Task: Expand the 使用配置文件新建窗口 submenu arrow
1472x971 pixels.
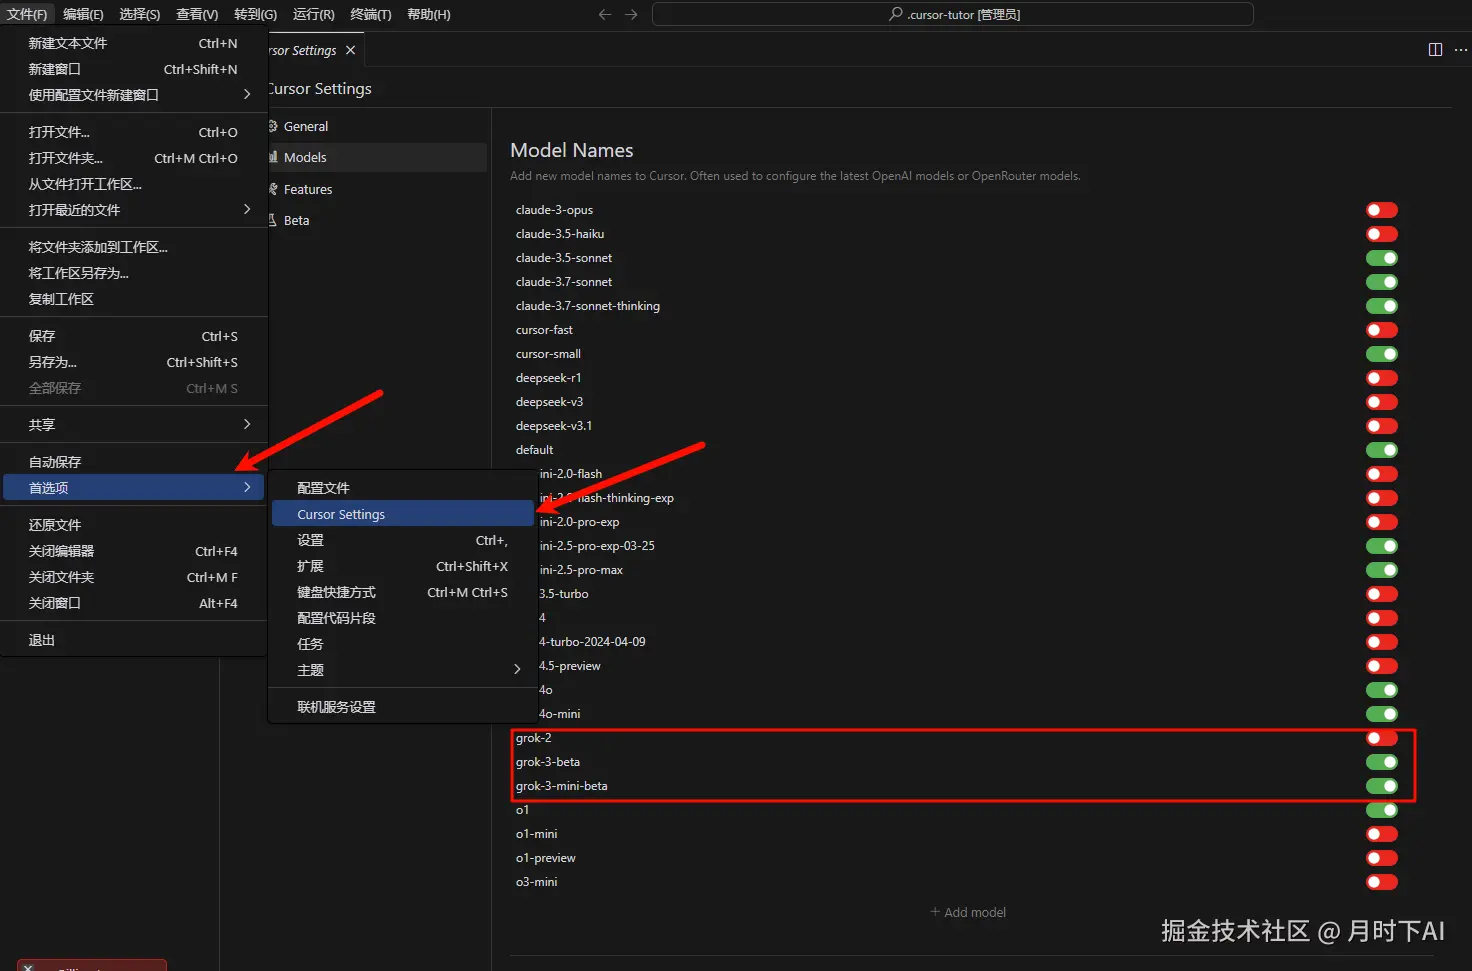Action: pos(247,95)
